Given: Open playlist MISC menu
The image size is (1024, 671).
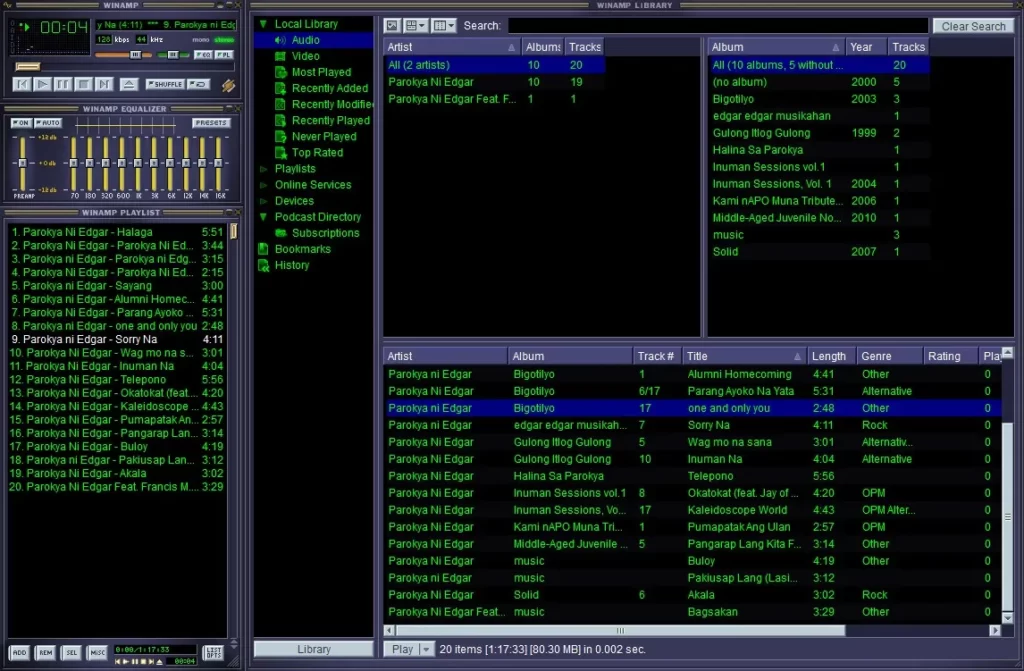Looking at the screenshot, I should 97,652.
